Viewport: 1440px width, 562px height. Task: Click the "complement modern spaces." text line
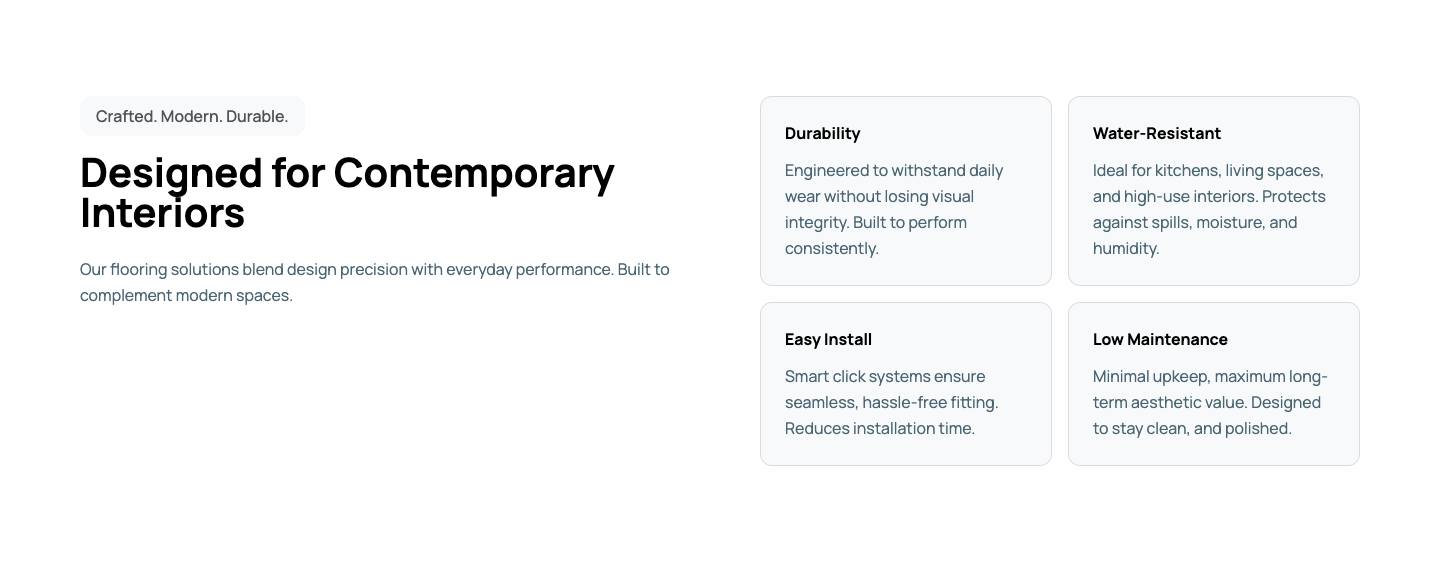(186, 296)
